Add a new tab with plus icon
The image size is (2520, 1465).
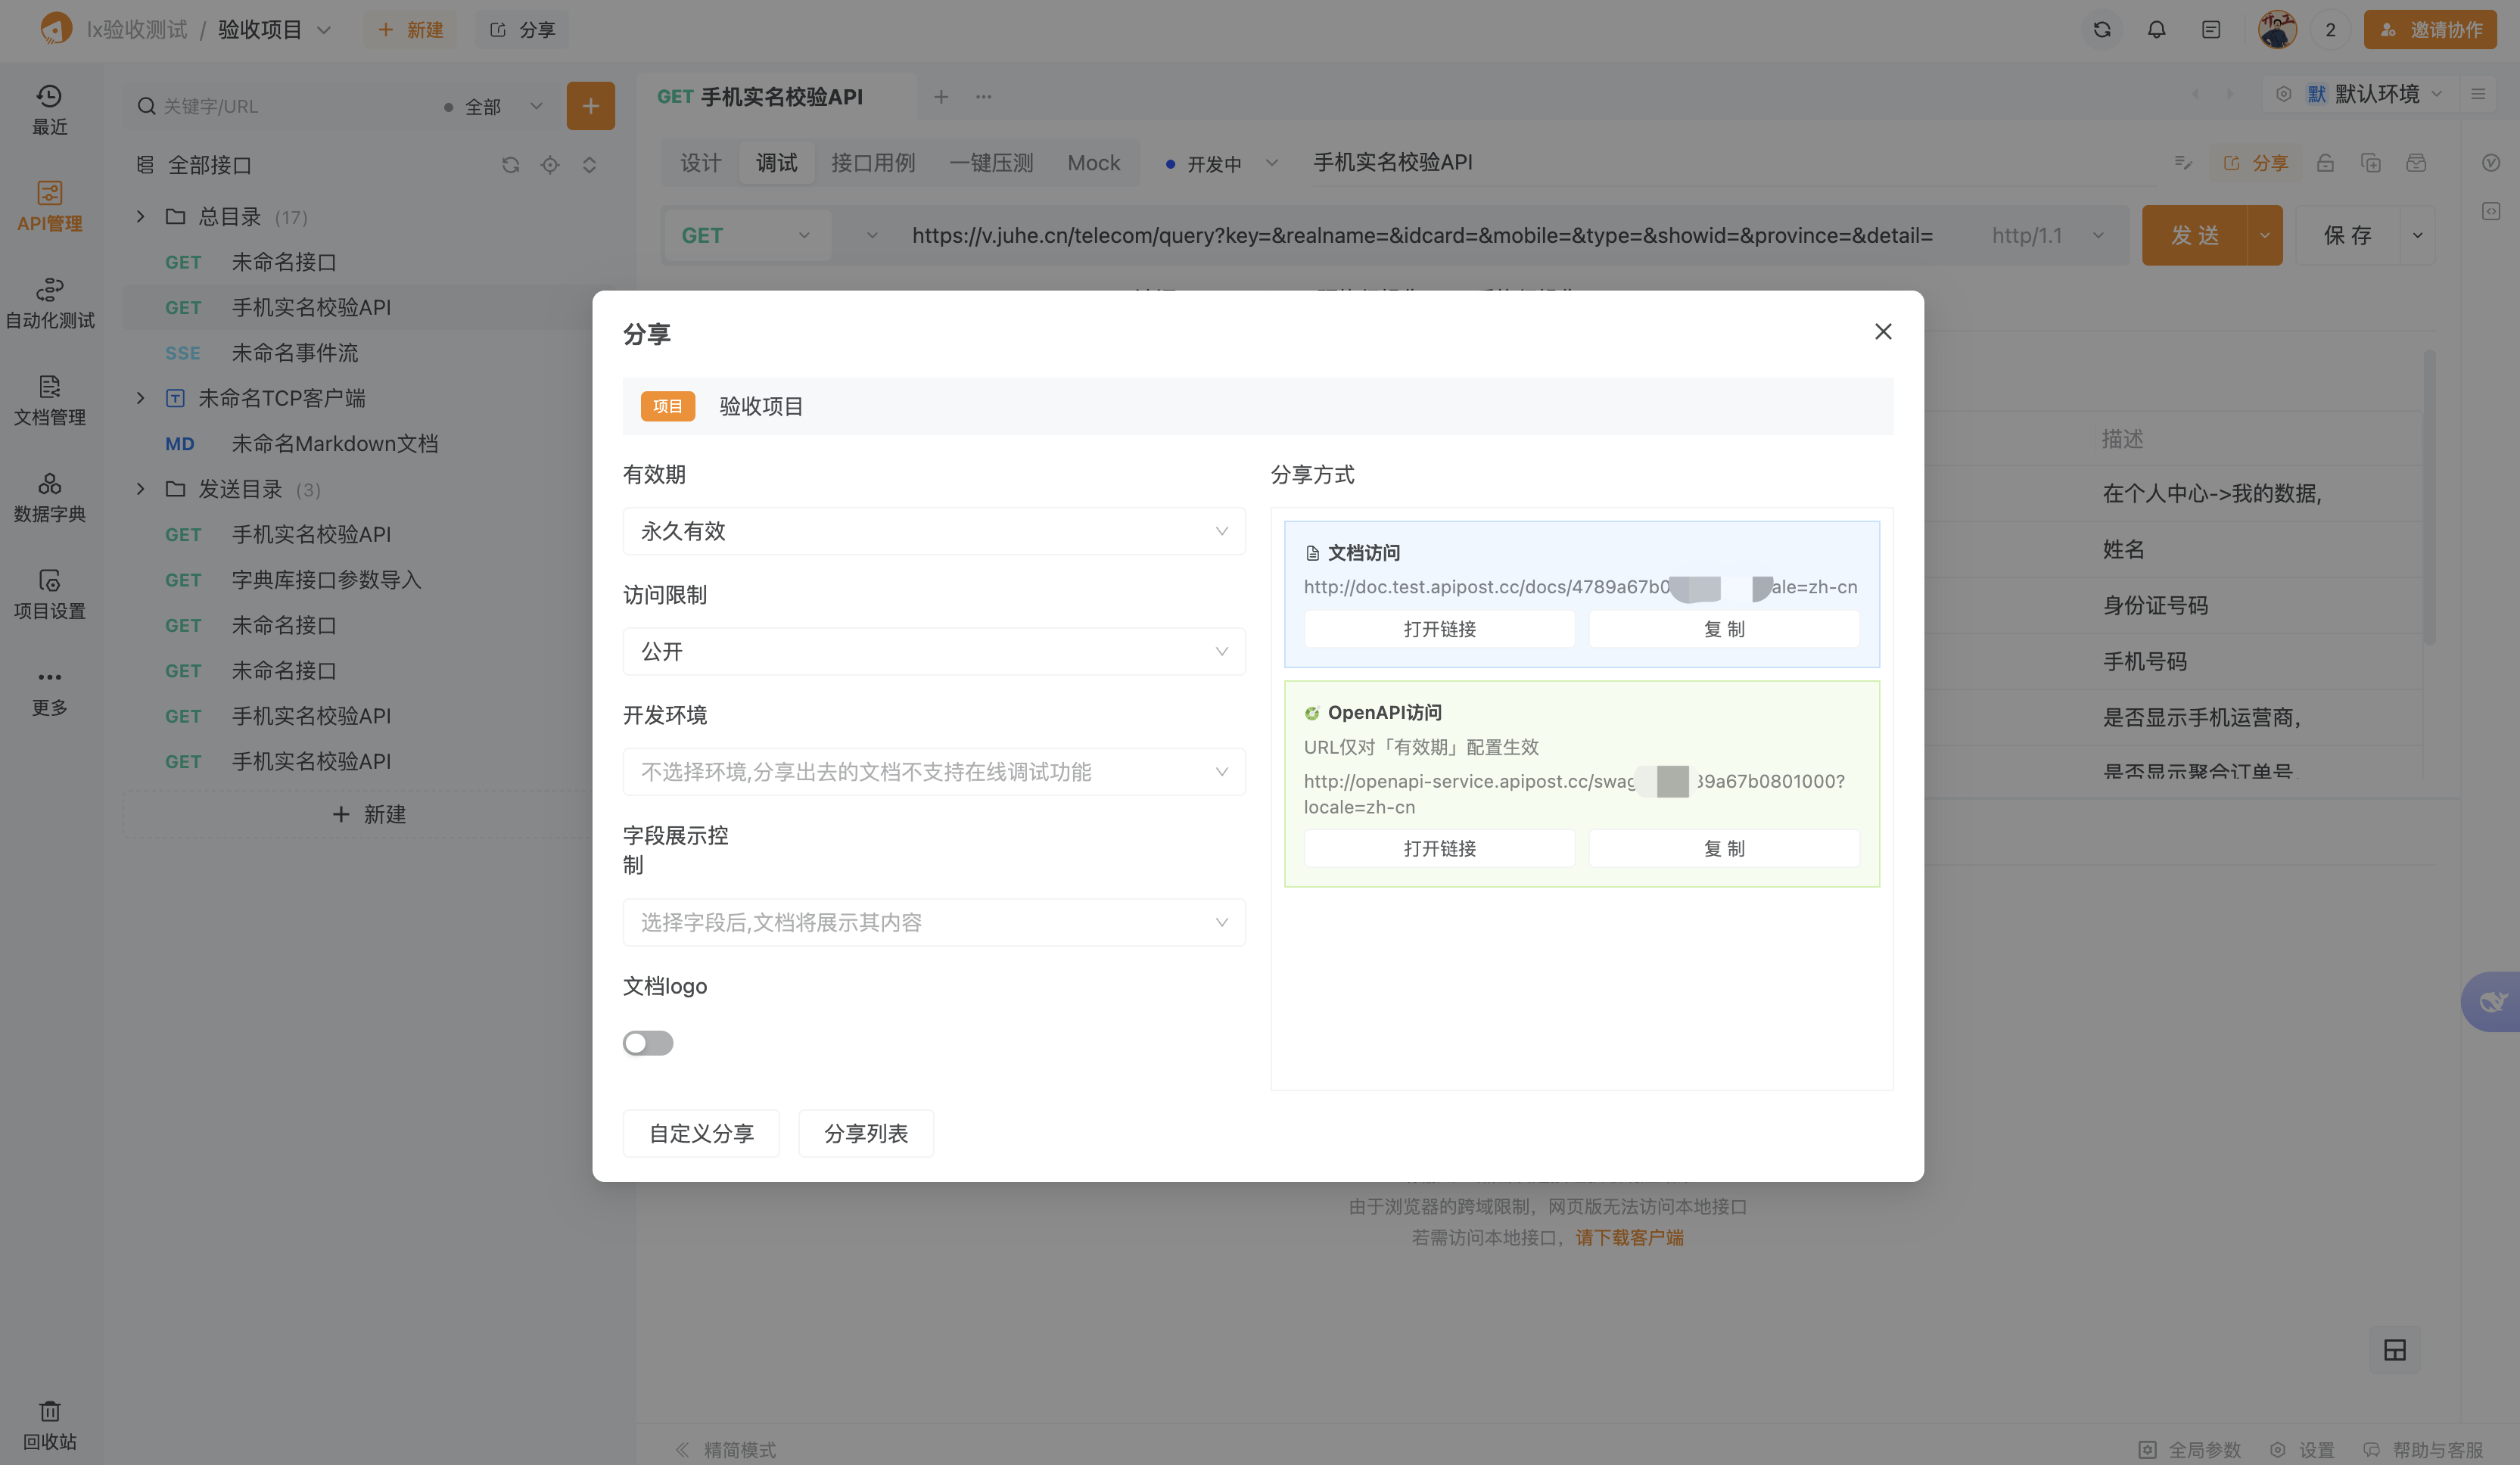tap(940, 96)
